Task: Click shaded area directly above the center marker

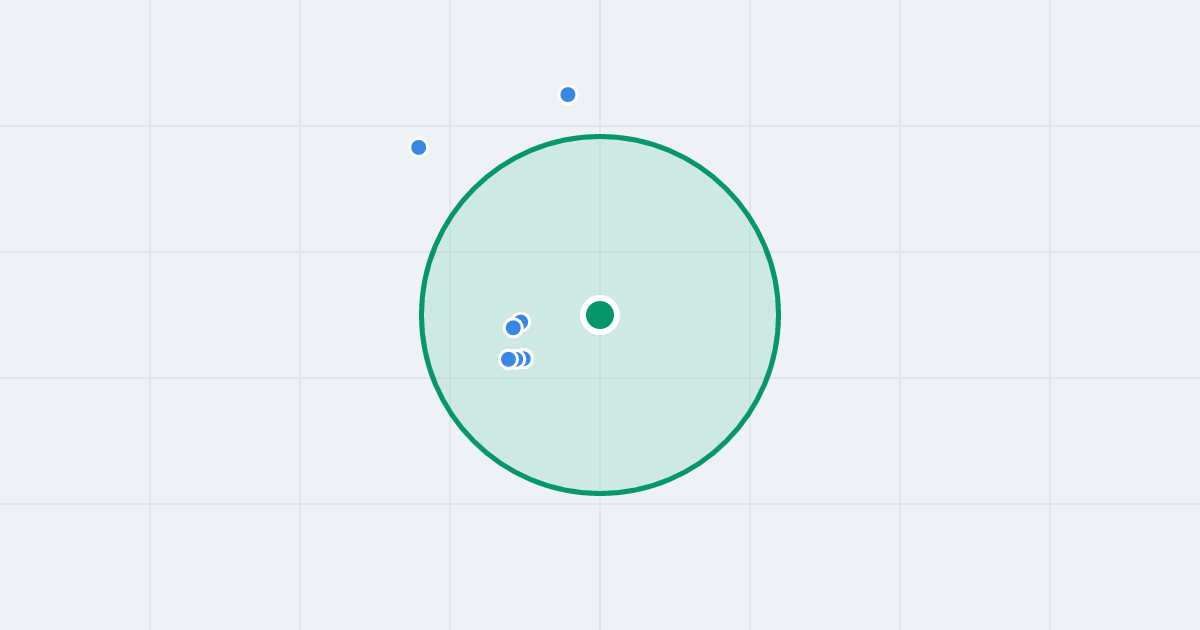Action: pyautogui.click(x=600, y=220)
